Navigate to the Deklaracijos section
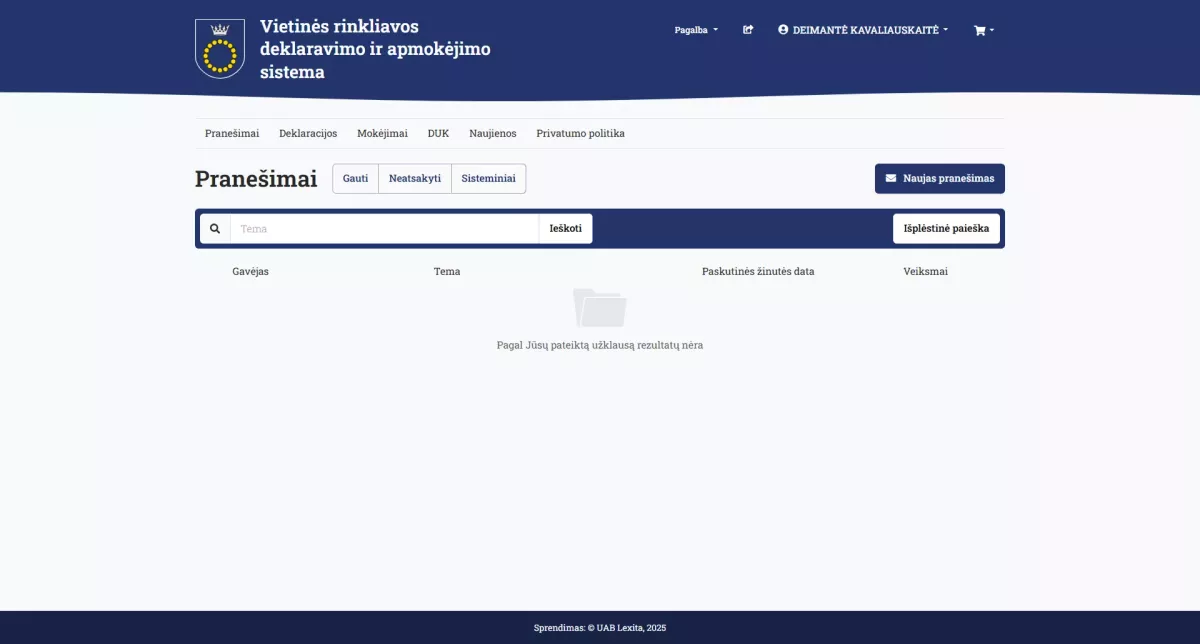The image size is (1200, 644). pos(308,133)
